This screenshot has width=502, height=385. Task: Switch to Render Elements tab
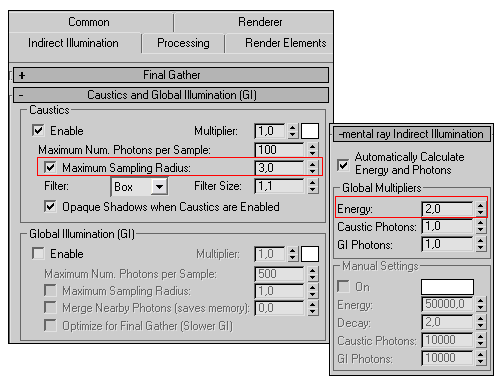pyautogui.click(x=286, y=43)
